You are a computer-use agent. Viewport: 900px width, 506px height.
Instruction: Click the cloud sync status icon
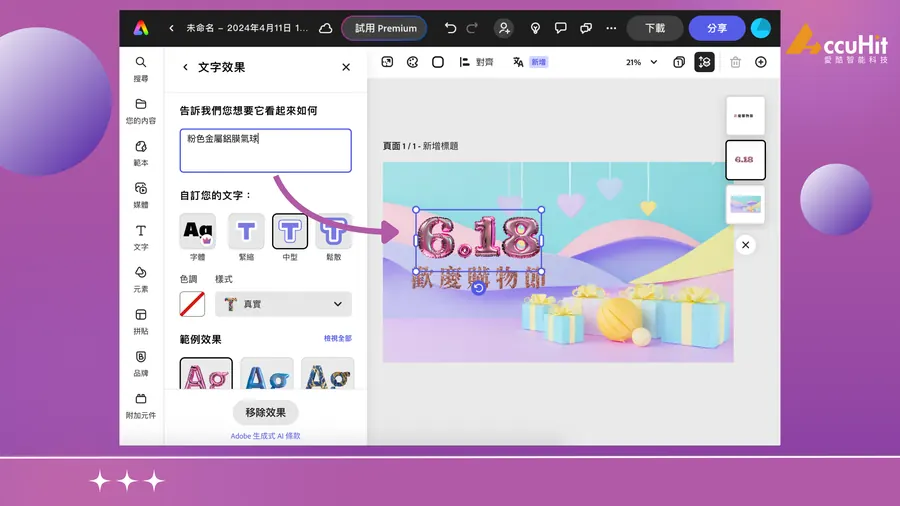click(325, 28)
